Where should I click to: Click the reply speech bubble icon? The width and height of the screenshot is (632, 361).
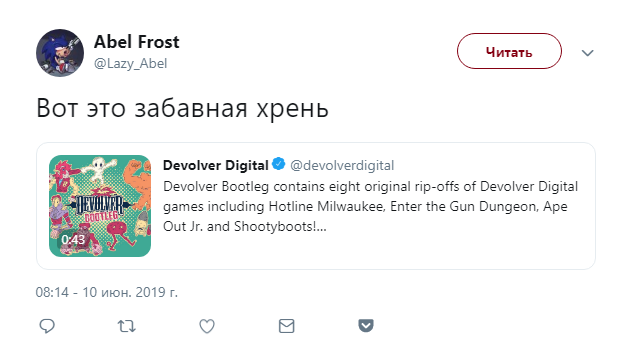pos(47,326)
